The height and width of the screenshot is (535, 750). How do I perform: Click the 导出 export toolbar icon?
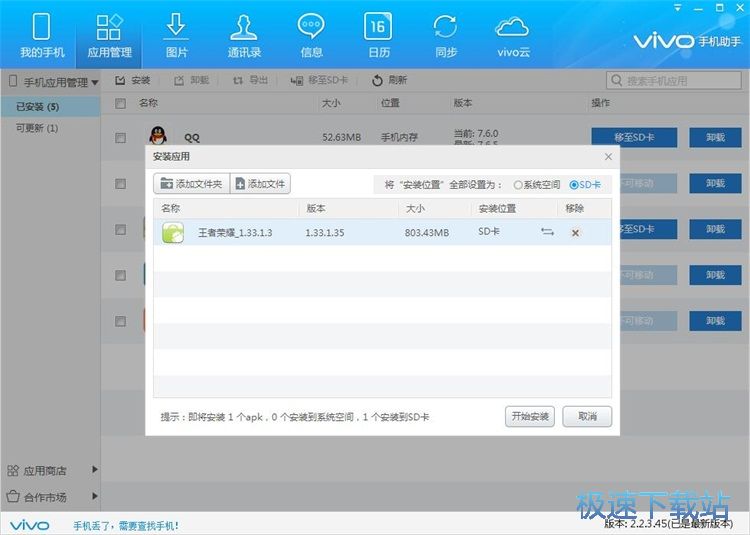238,80
